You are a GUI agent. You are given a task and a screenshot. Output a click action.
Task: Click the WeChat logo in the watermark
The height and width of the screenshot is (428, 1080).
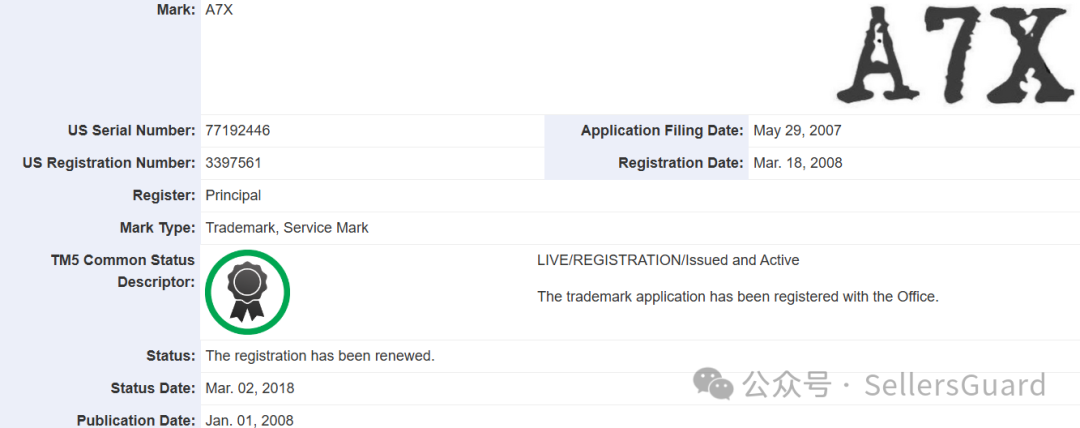(715, 383)
